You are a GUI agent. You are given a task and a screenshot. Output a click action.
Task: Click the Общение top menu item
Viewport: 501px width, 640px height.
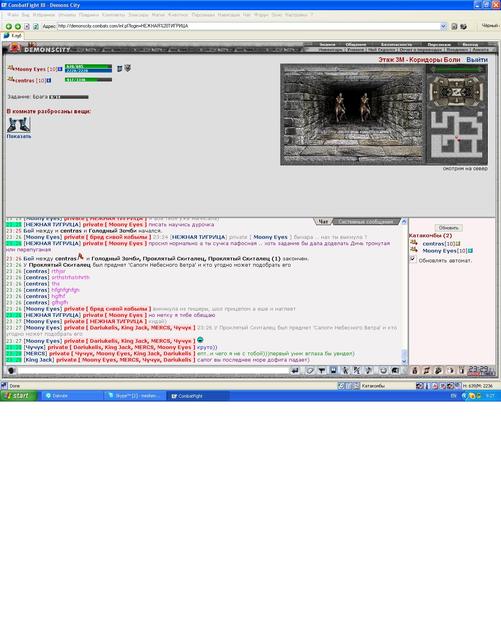tap(356, 44)
